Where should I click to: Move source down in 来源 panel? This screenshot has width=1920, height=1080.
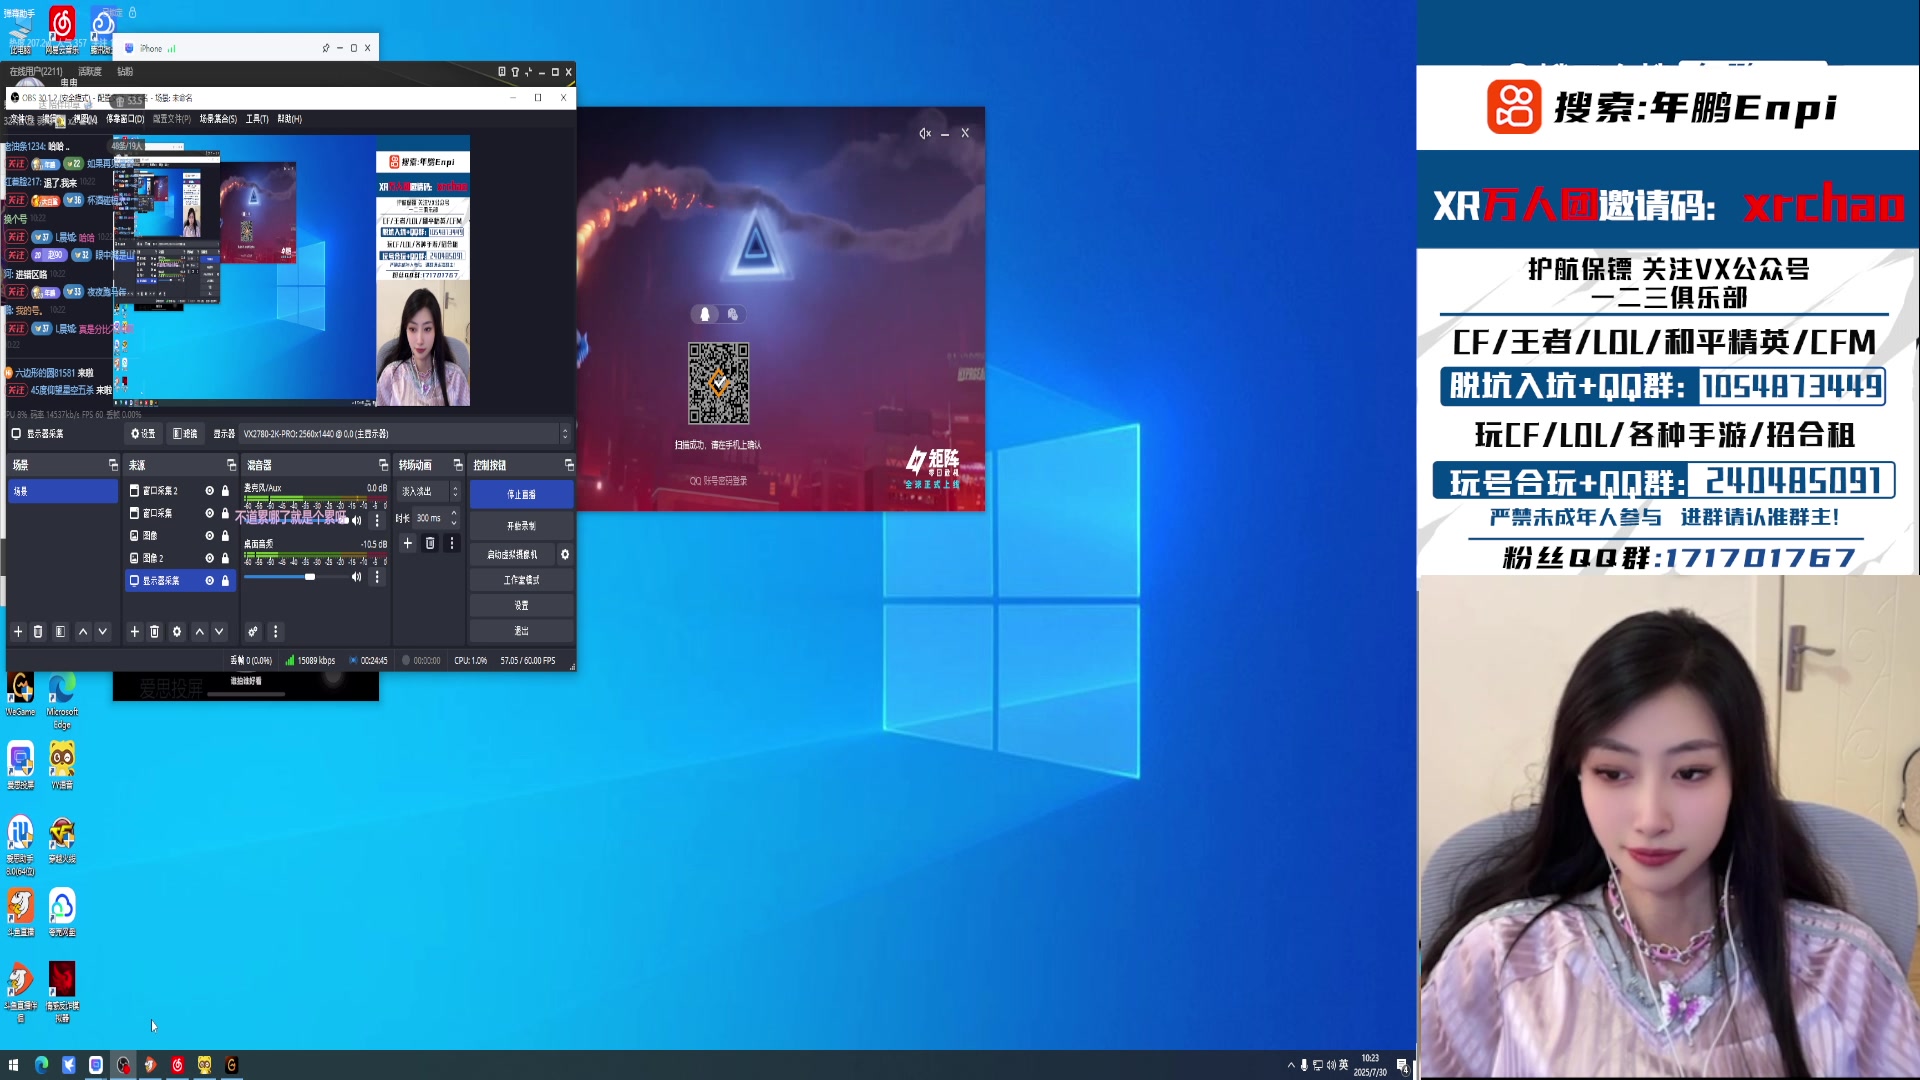[219, 632]
